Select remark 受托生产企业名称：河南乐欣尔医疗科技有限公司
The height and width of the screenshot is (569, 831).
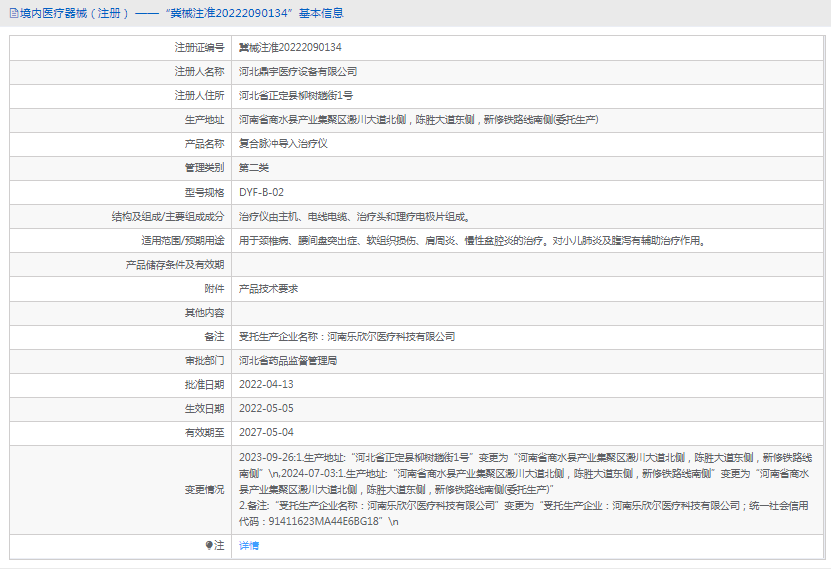[347, 337]
